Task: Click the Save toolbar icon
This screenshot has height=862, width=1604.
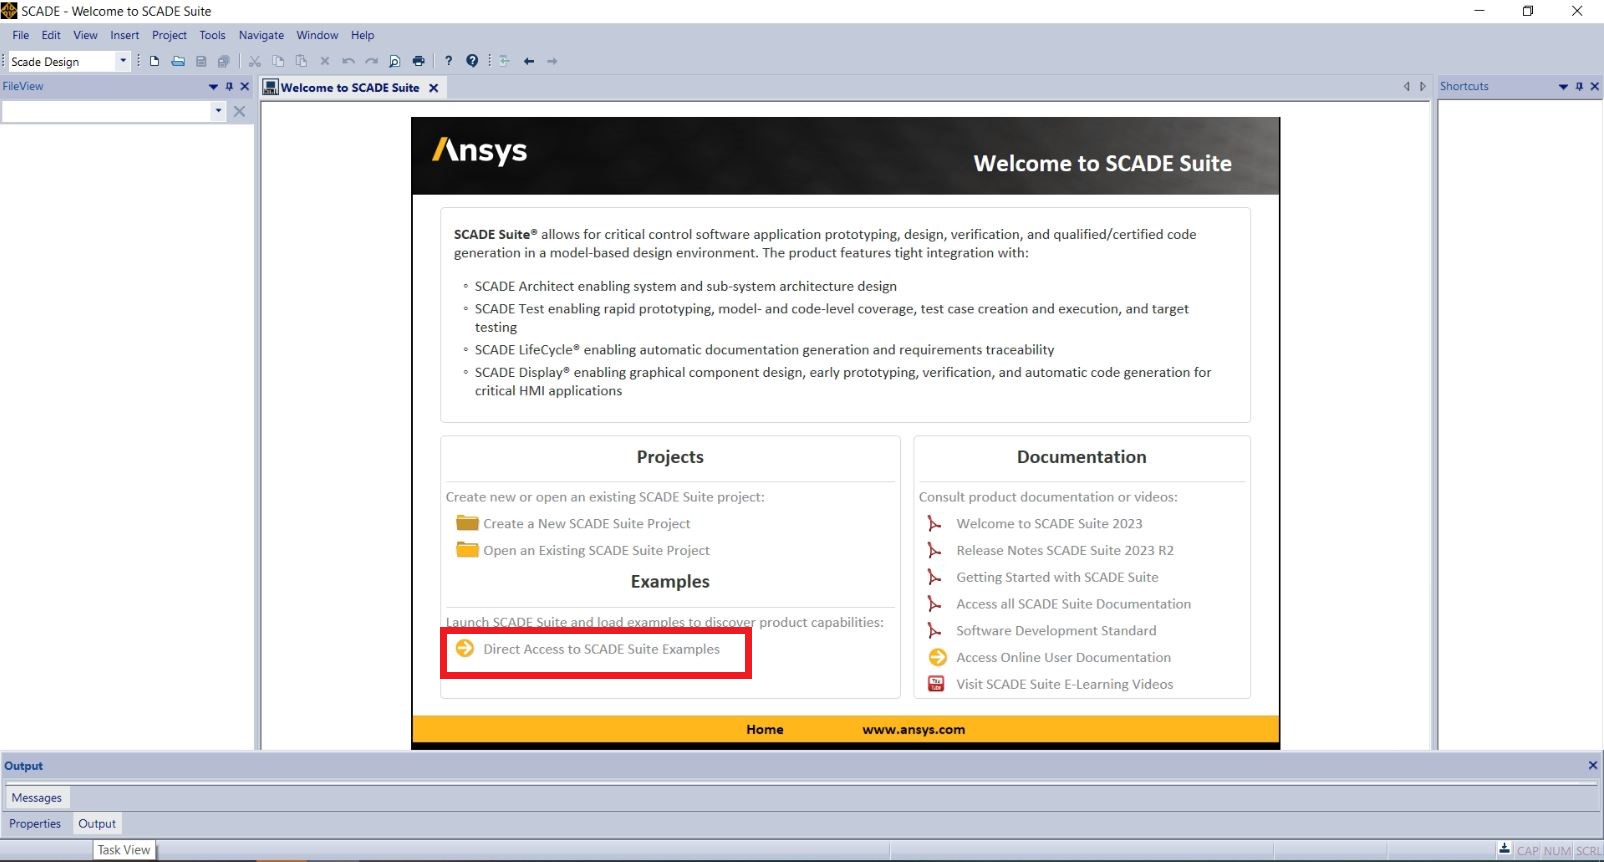Action: [x=201, y=61]
